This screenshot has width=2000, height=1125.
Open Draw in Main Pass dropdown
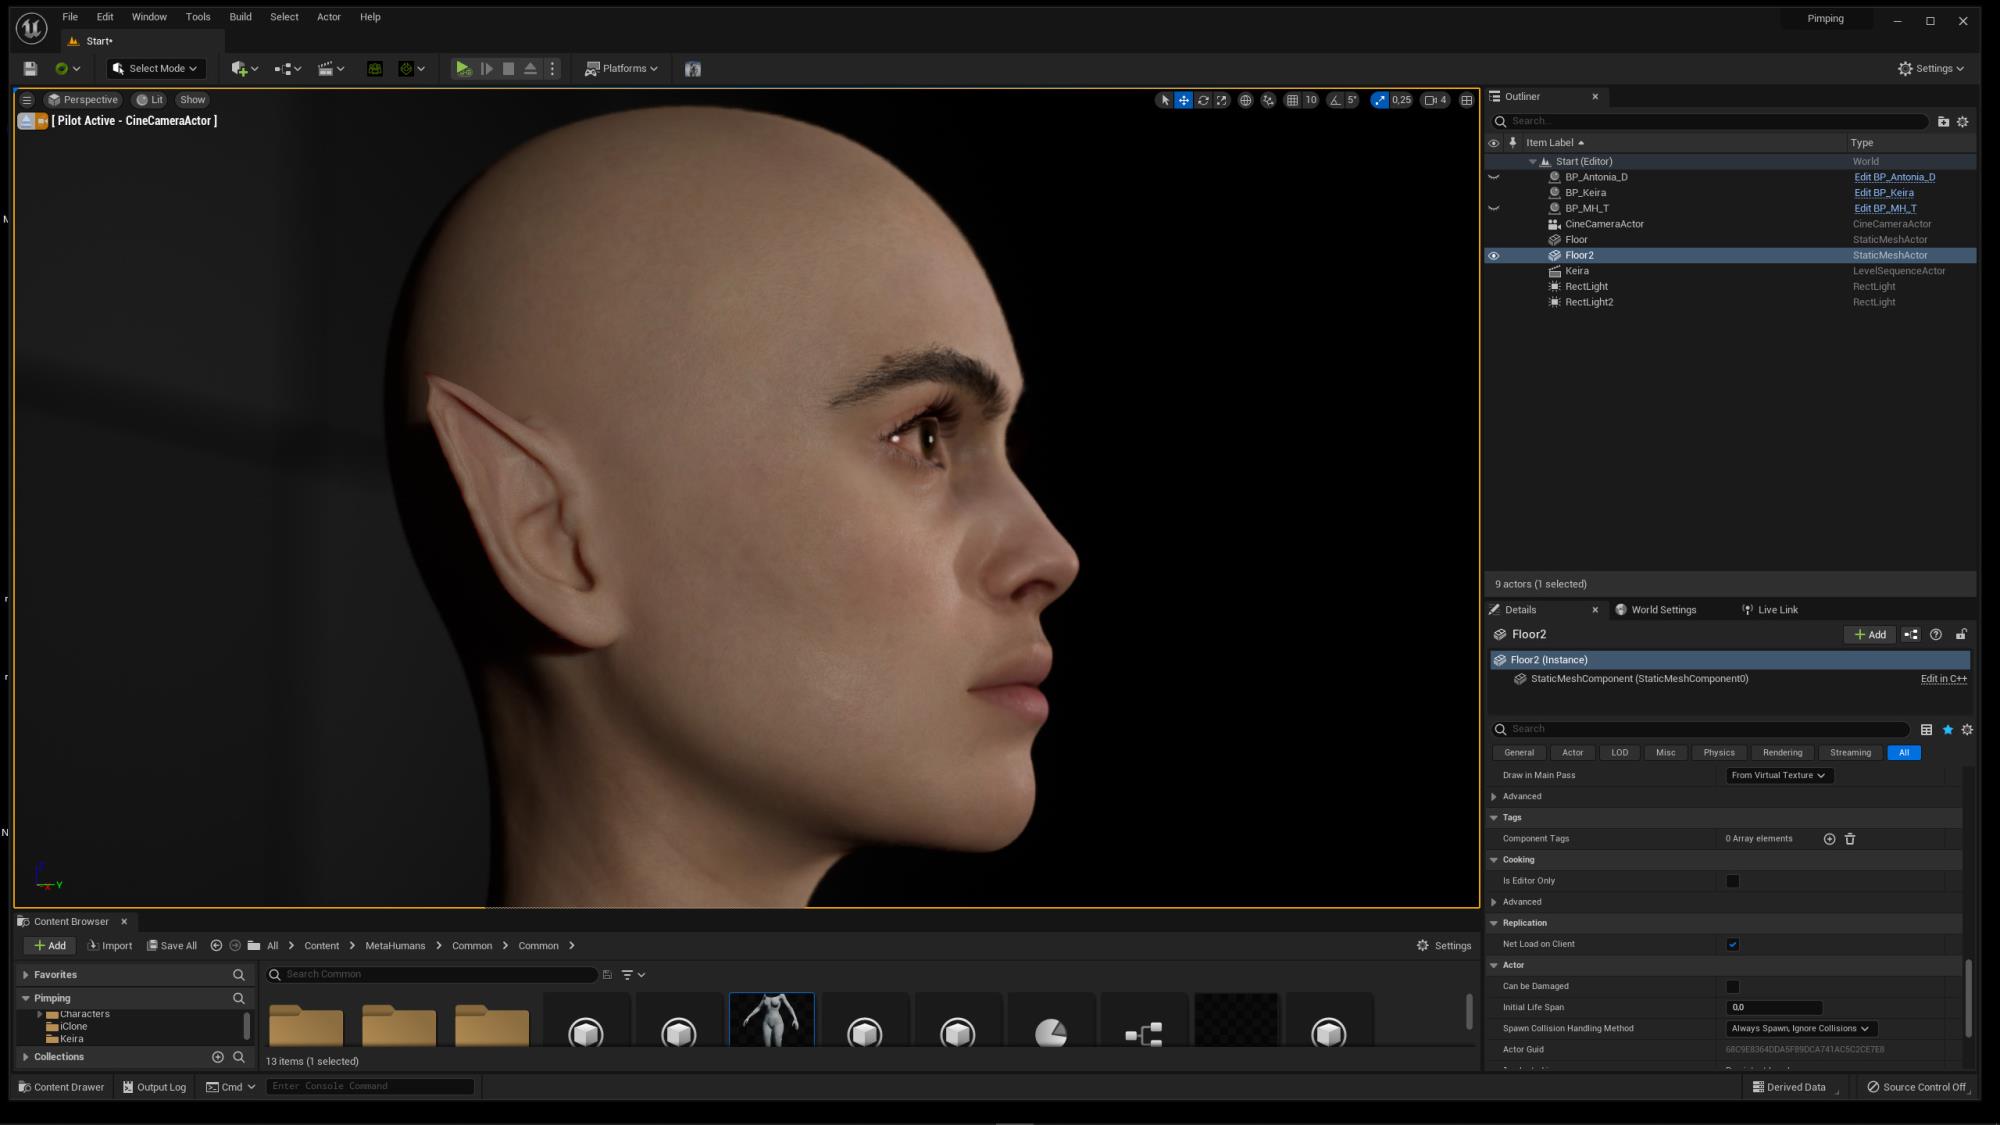(x=1779, y=776)
